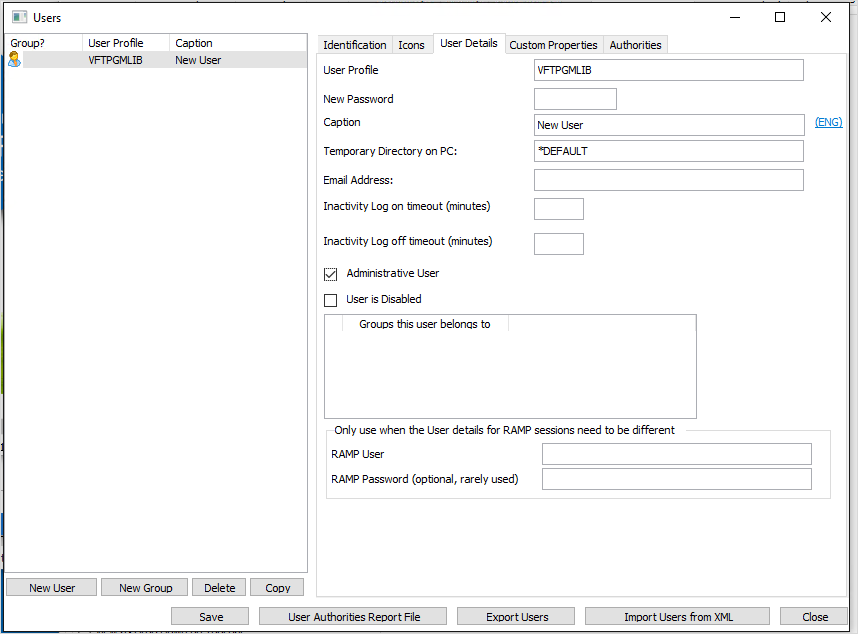
Task: Switch to the Identification tab
Action: pos(355,45)
